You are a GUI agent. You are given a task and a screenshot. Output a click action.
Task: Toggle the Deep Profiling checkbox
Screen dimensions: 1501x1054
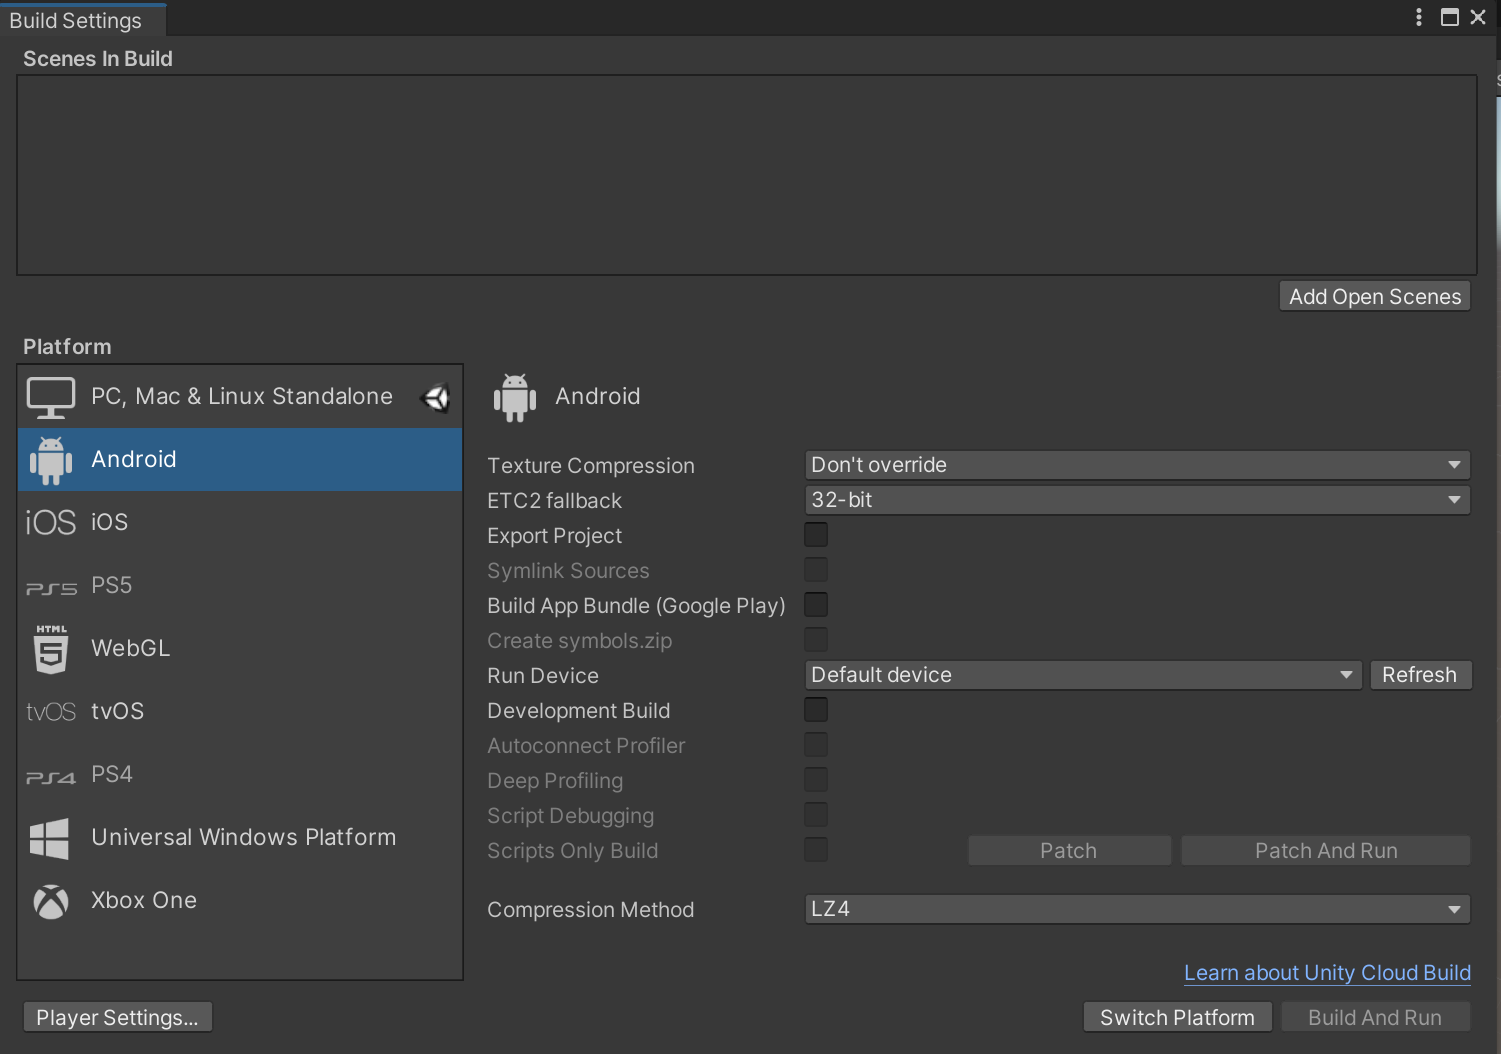pos(816,779)
